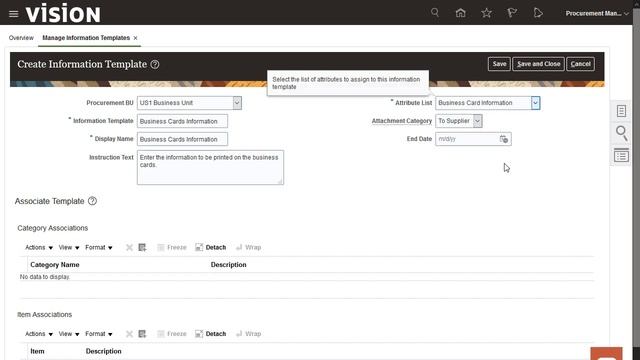Select the Manage Information Templates tab
Screen dimensions: 640x360
coord(86,38)
